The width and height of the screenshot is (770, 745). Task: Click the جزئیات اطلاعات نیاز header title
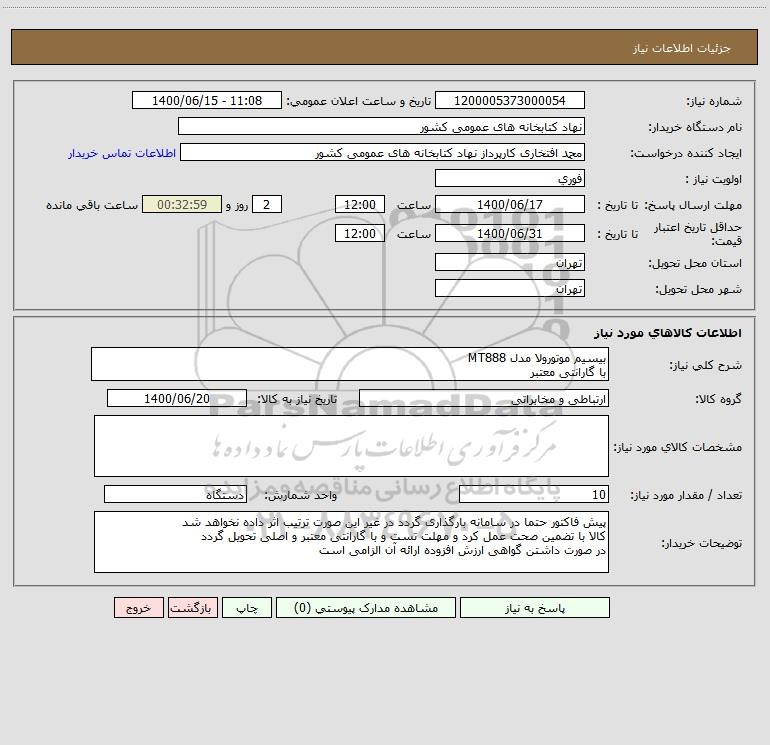[x=682, y=48]
